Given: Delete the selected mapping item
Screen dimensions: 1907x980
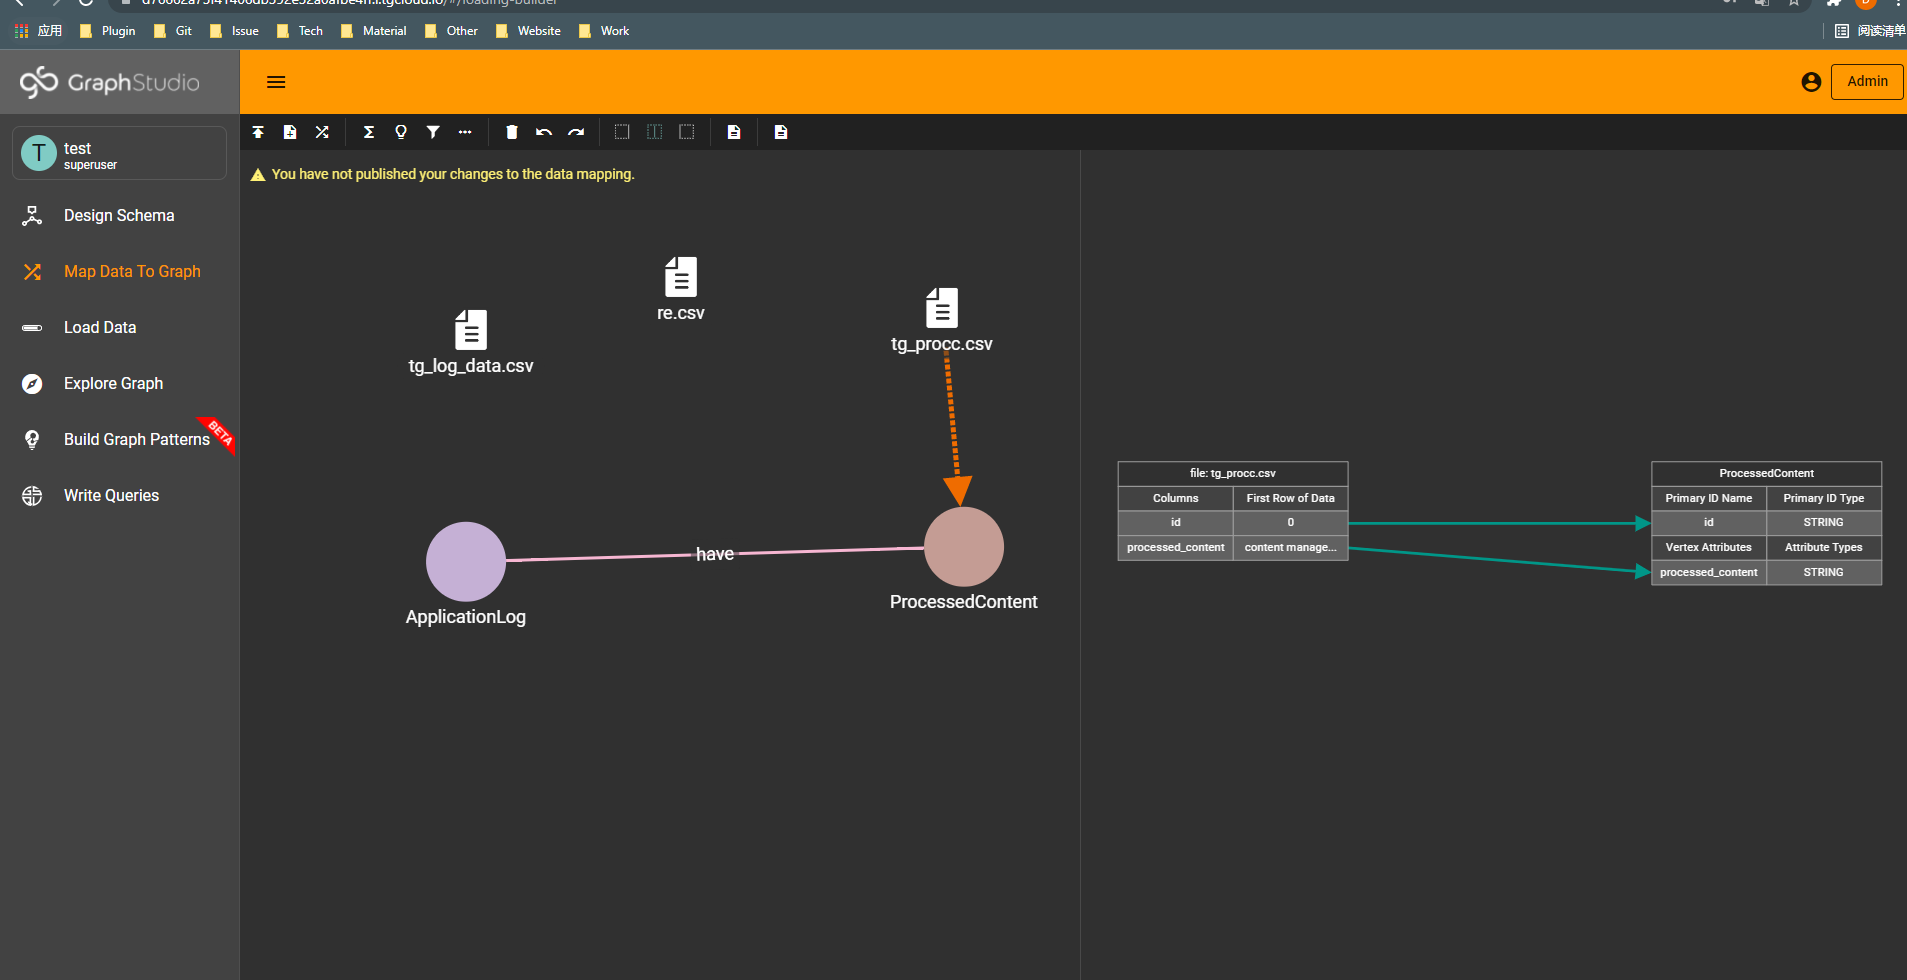Looking at the screenshot, I should [511, 131].
